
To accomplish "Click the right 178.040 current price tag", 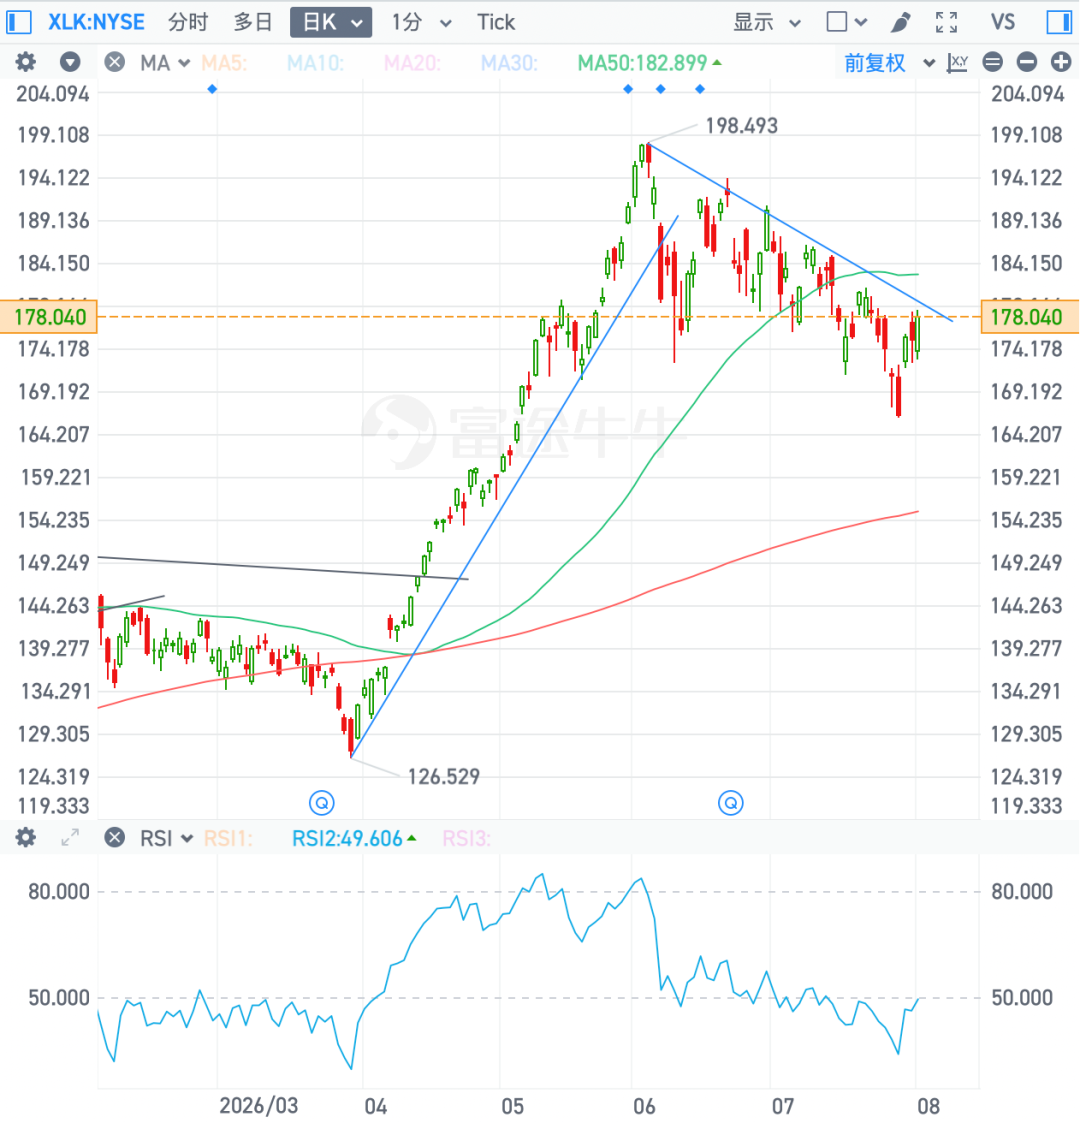I will [1029, 317].
